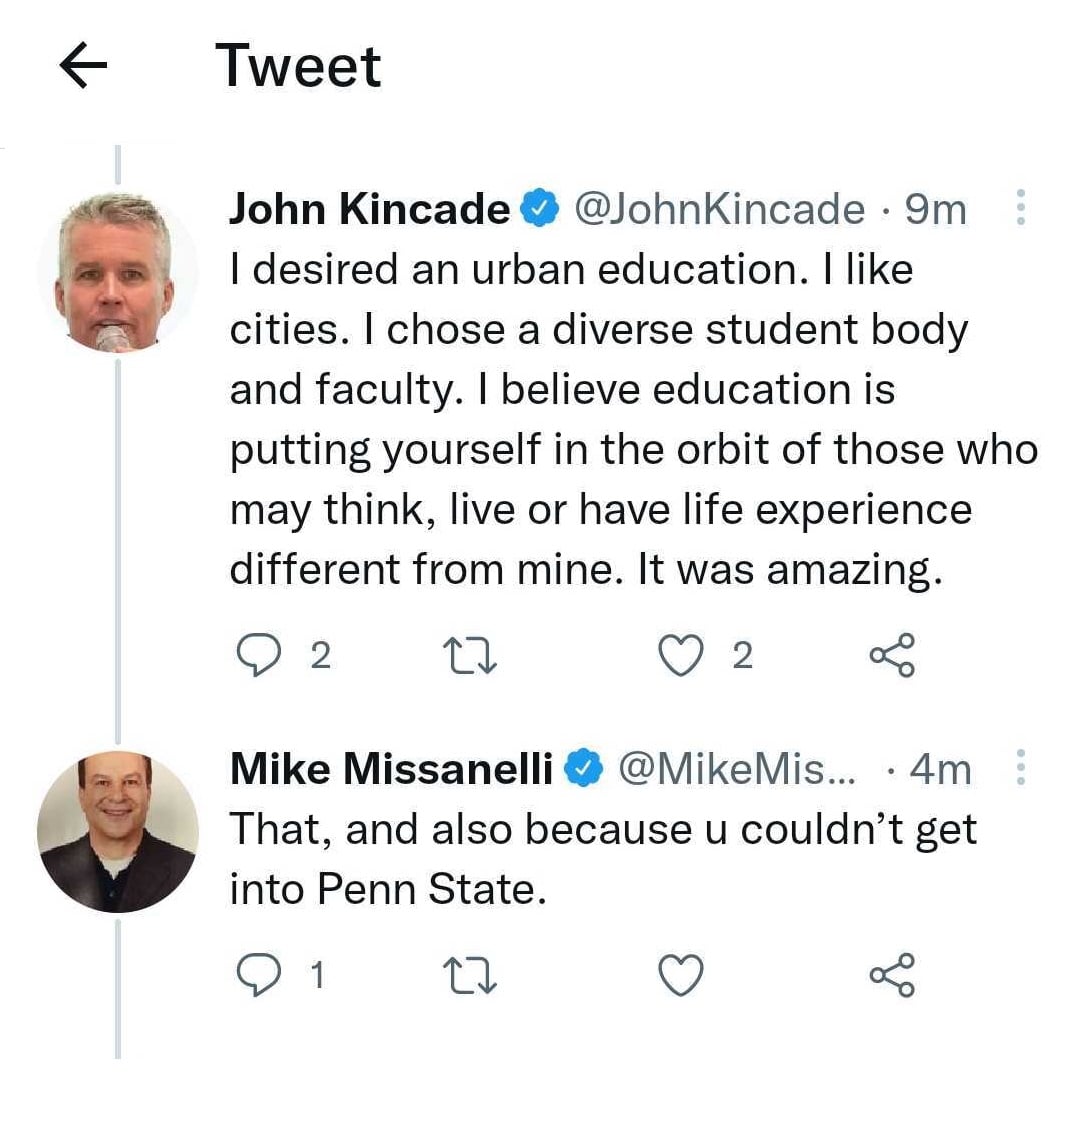Open the Mike Missanelli display name
The width and height of the screenshot is (1079, 1147).
[x=391, y=769]
